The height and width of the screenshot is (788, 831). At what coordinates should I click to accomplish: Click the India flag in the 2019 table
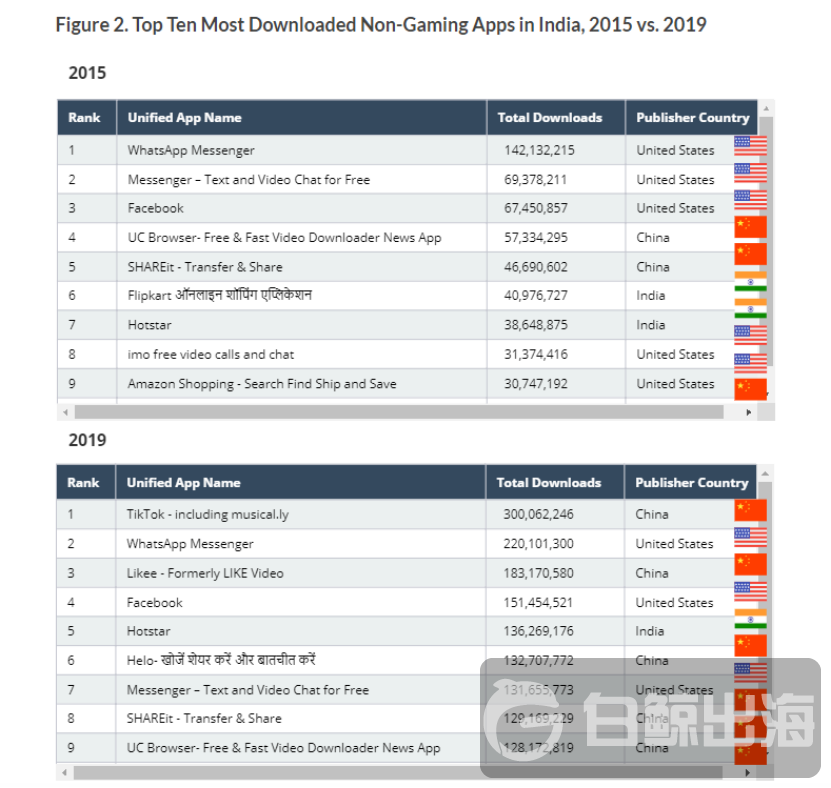tap(750, 619)
